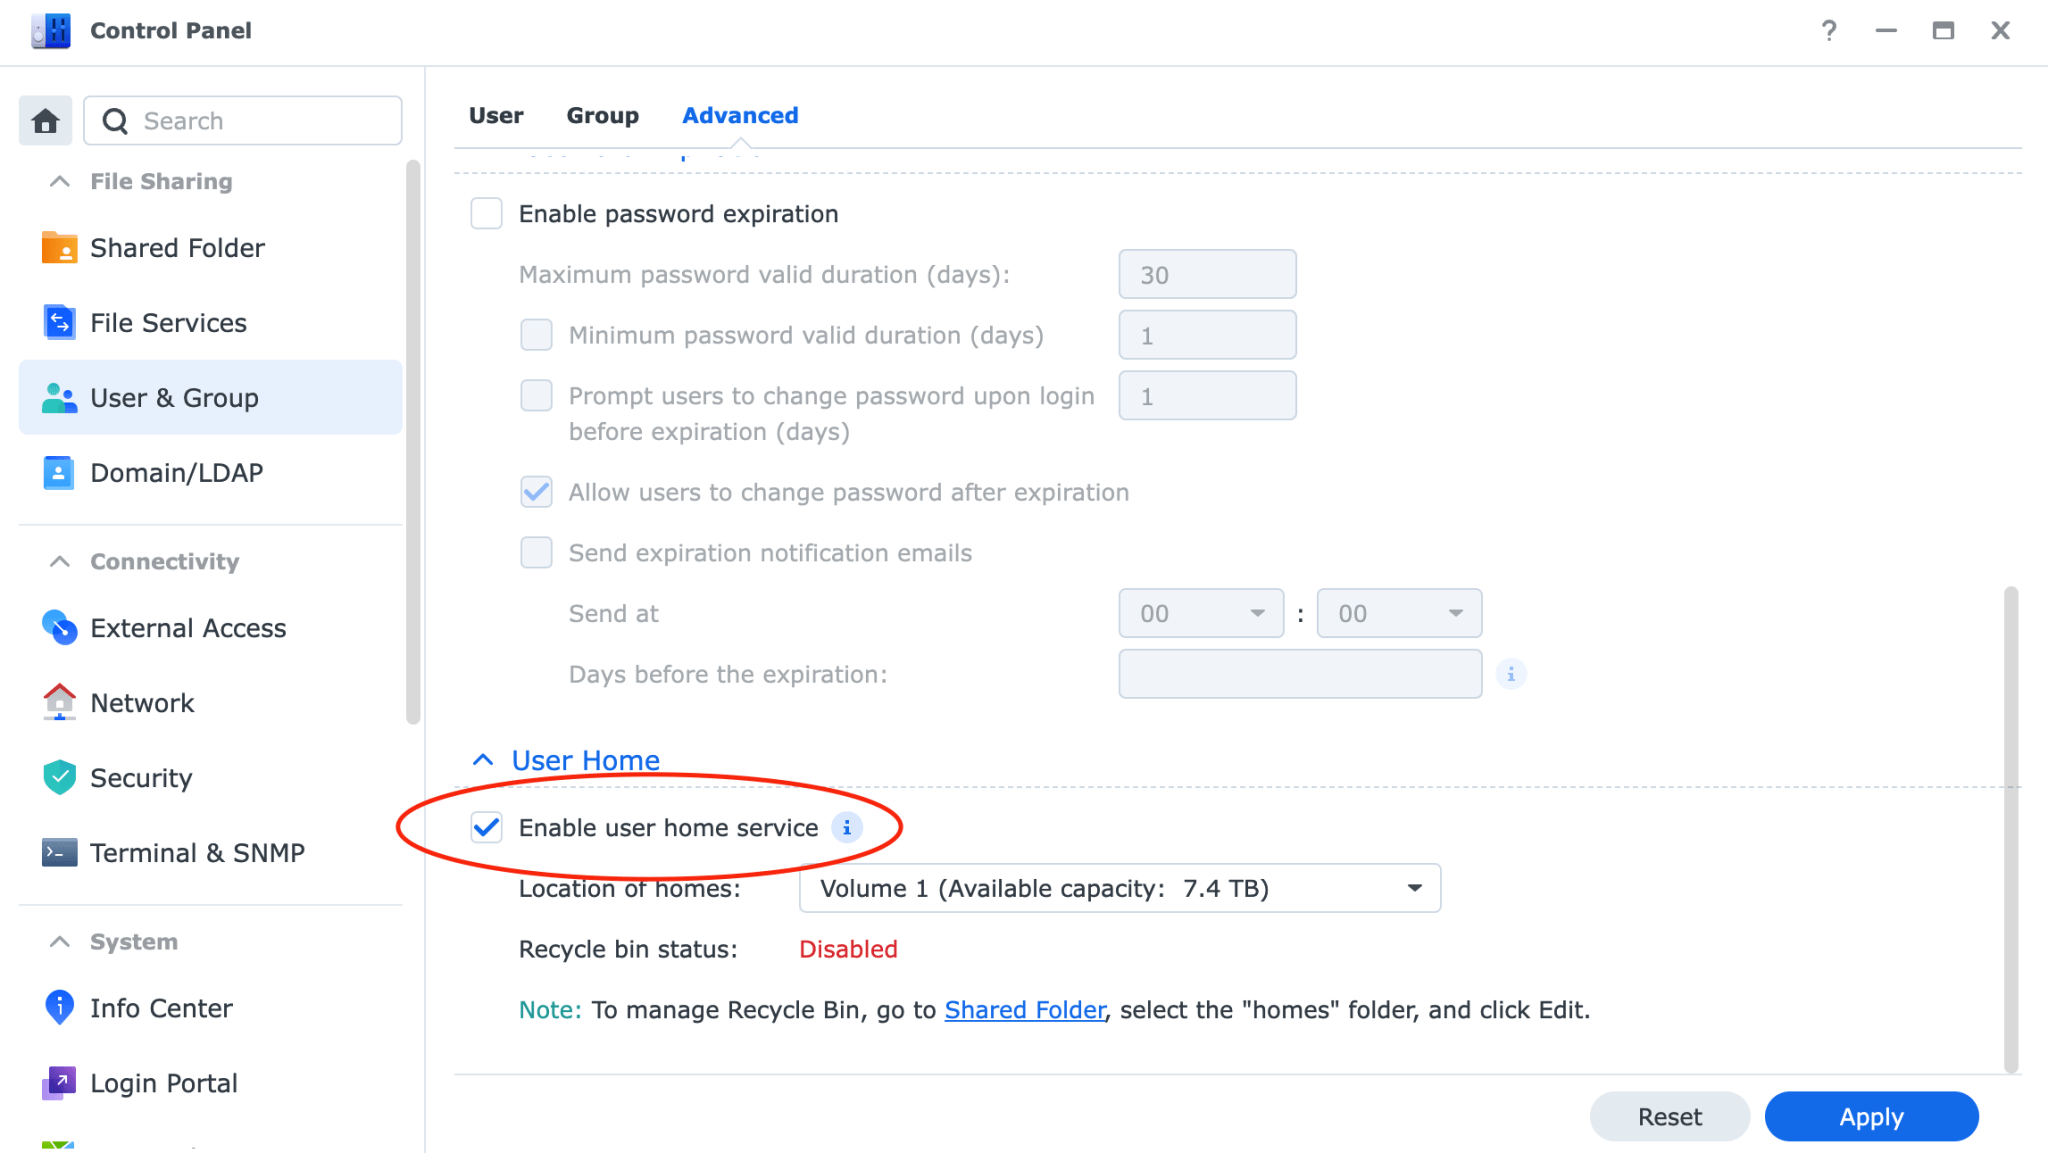2048x1153 pixels.
Task: Collapse the User Home section
Action: 483,759
